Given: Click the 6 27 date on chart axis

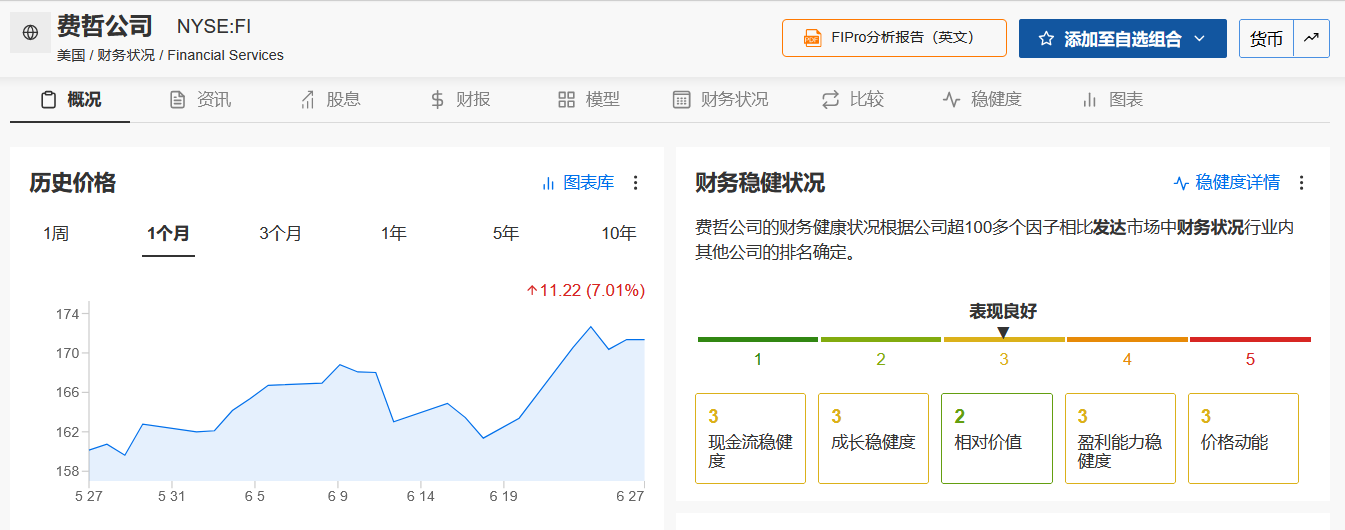Looking at the screenshot, I should (630, 496).
